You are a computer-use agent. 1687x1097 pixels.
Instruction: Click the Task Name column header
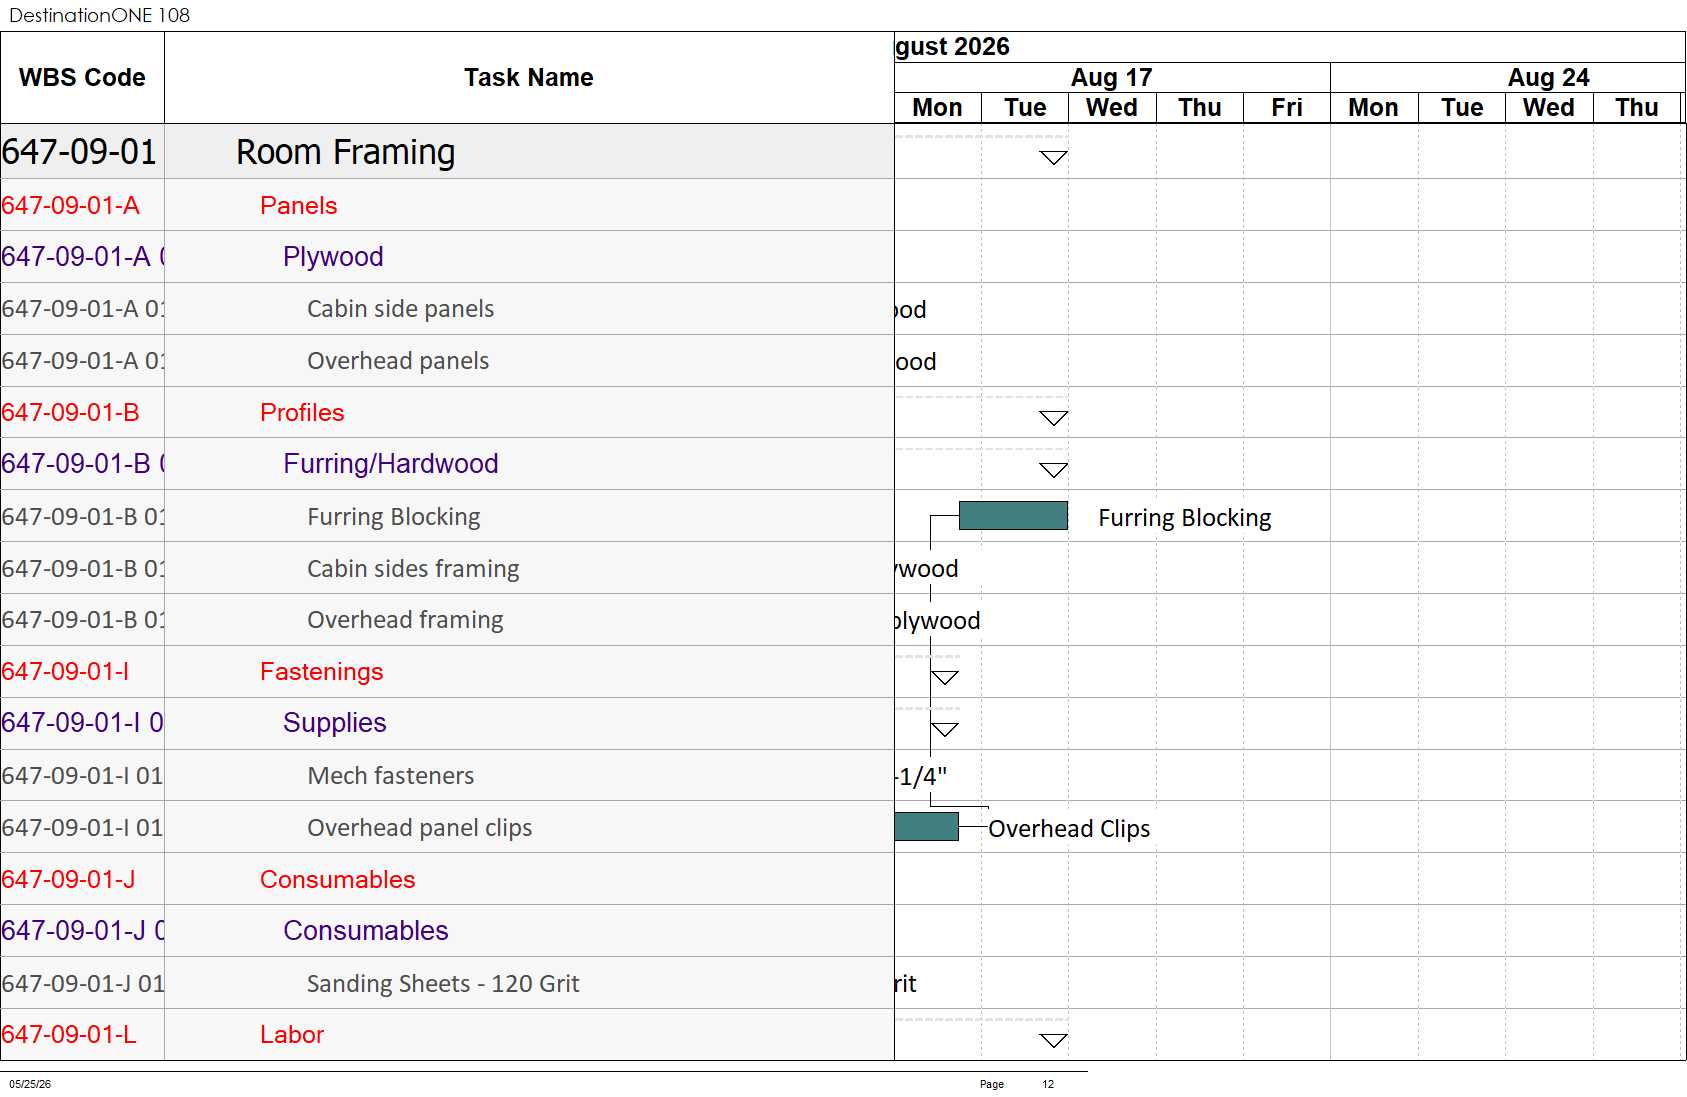(x=529, y=78)
